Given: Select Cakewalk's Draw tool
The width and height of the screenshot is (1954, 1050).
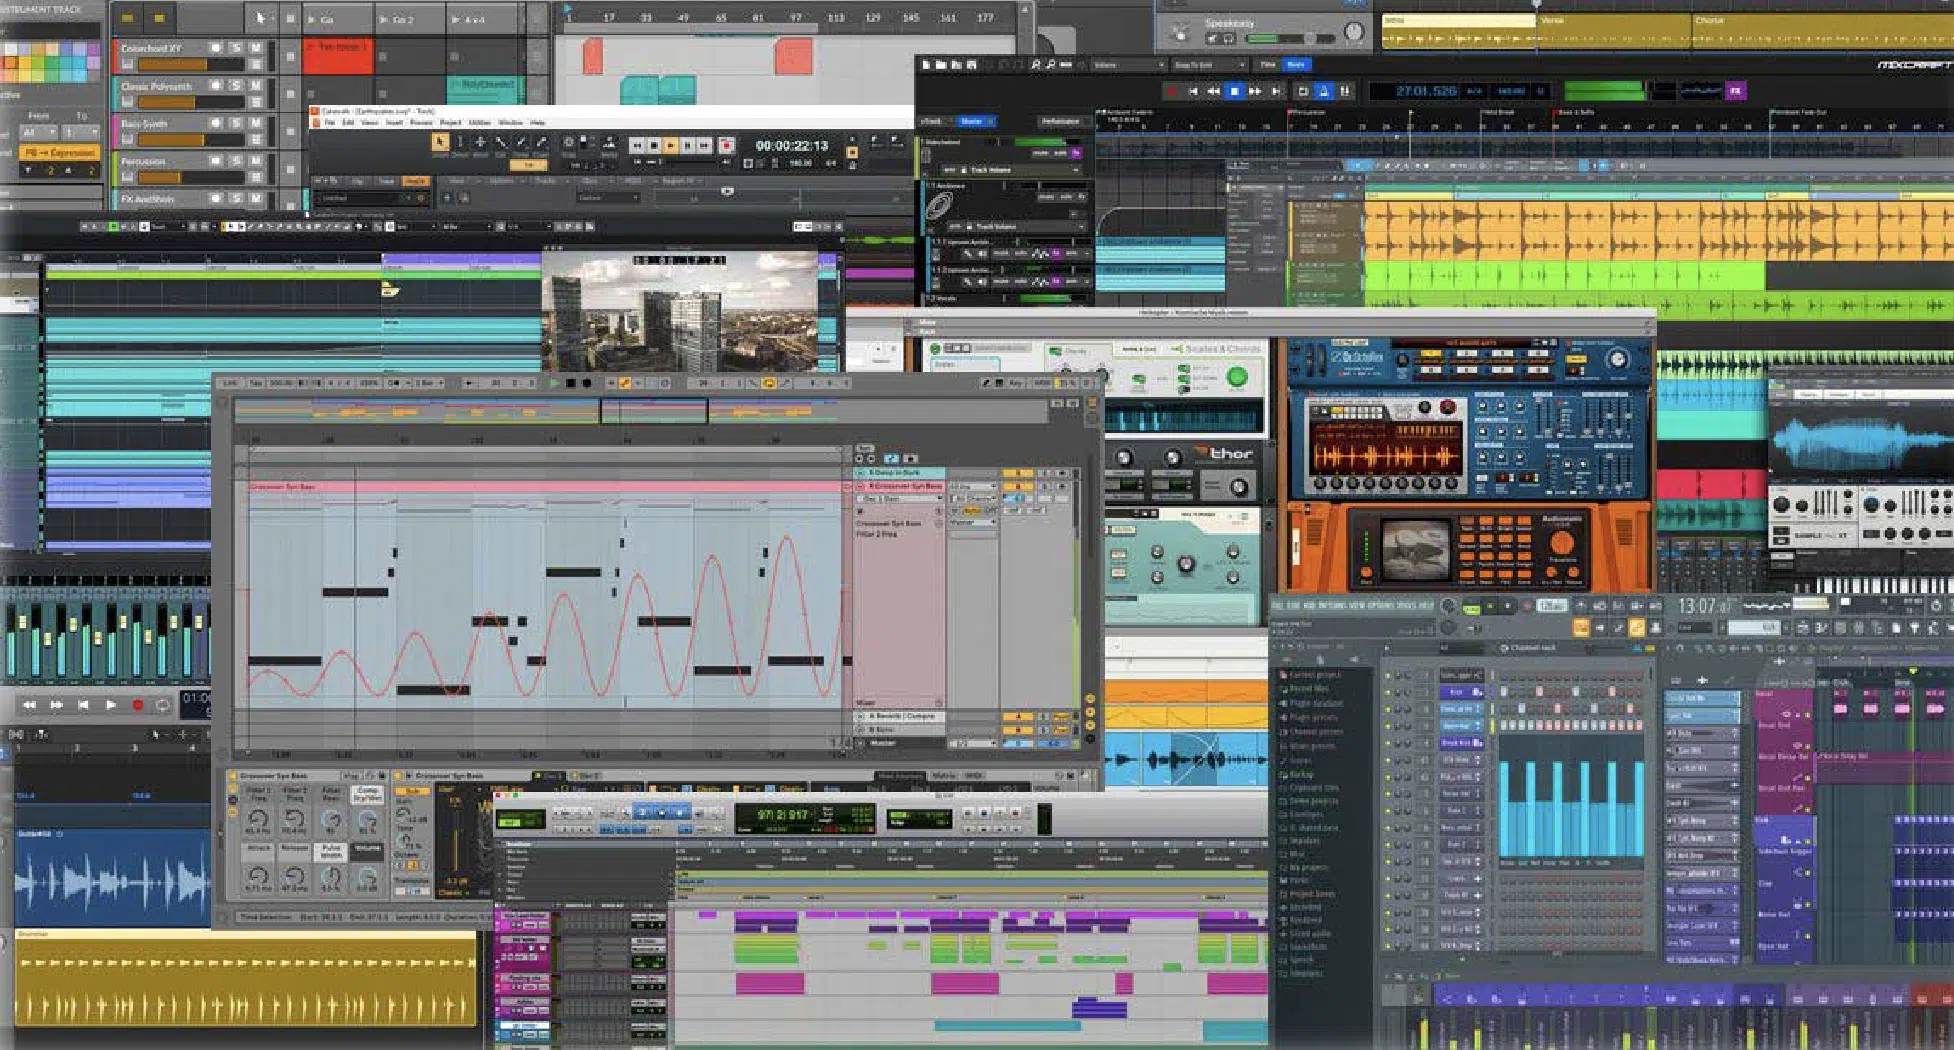Looking at the screenshot, I should click(x=521, y=141).
